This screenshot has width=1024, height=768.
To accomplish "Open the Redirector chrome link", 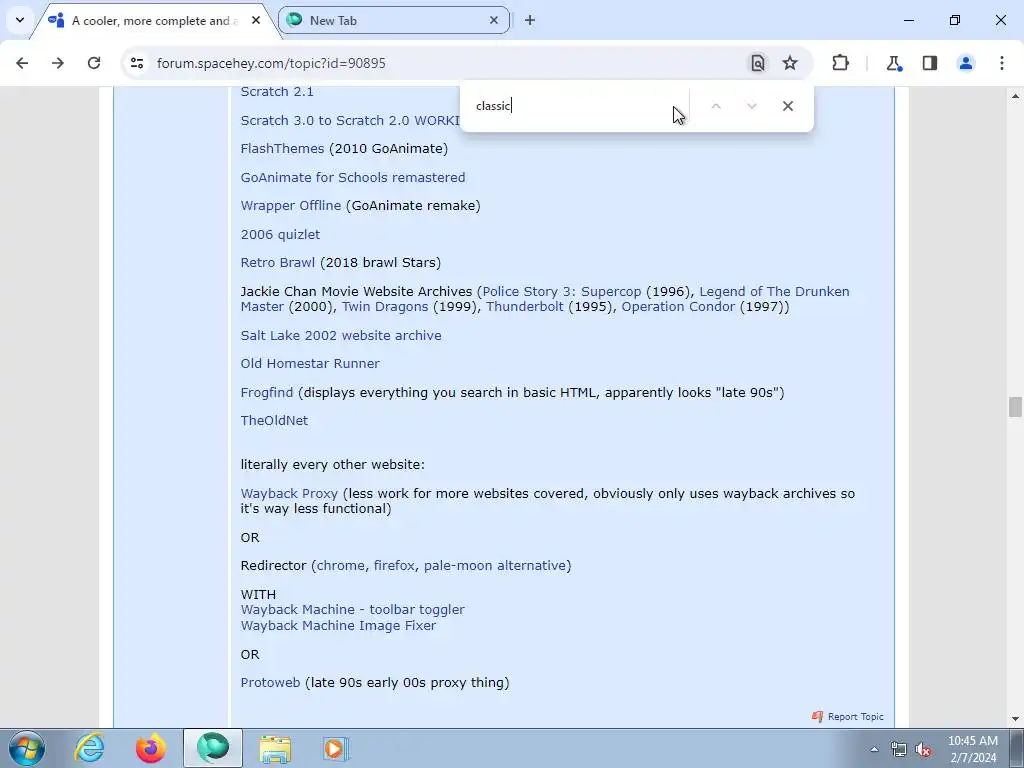I will click(x=341, y=566).
